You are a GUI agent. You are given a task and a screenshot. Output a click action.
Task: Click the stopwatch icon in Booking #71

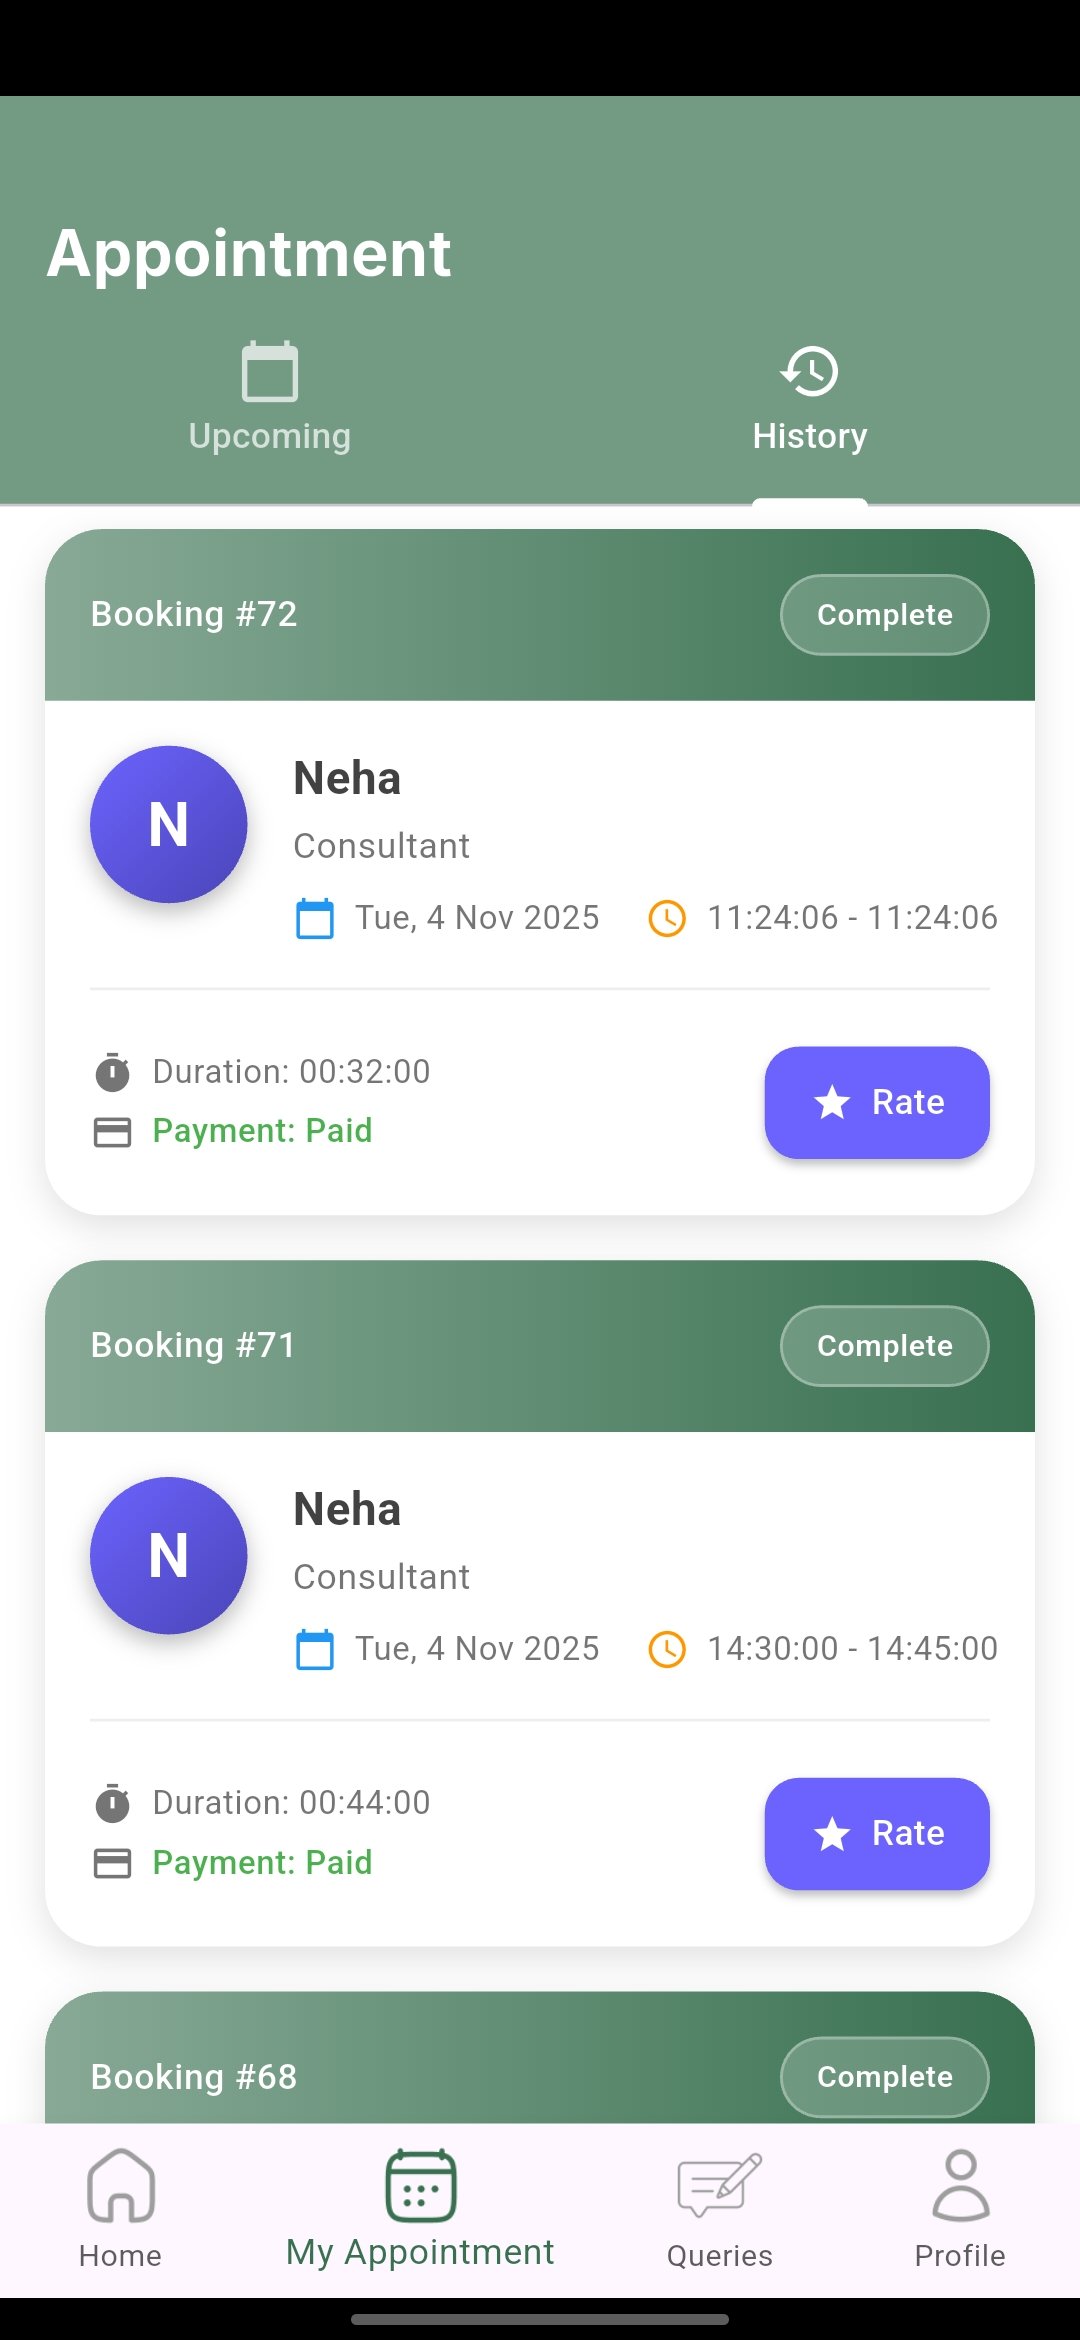coord(112,1802)
